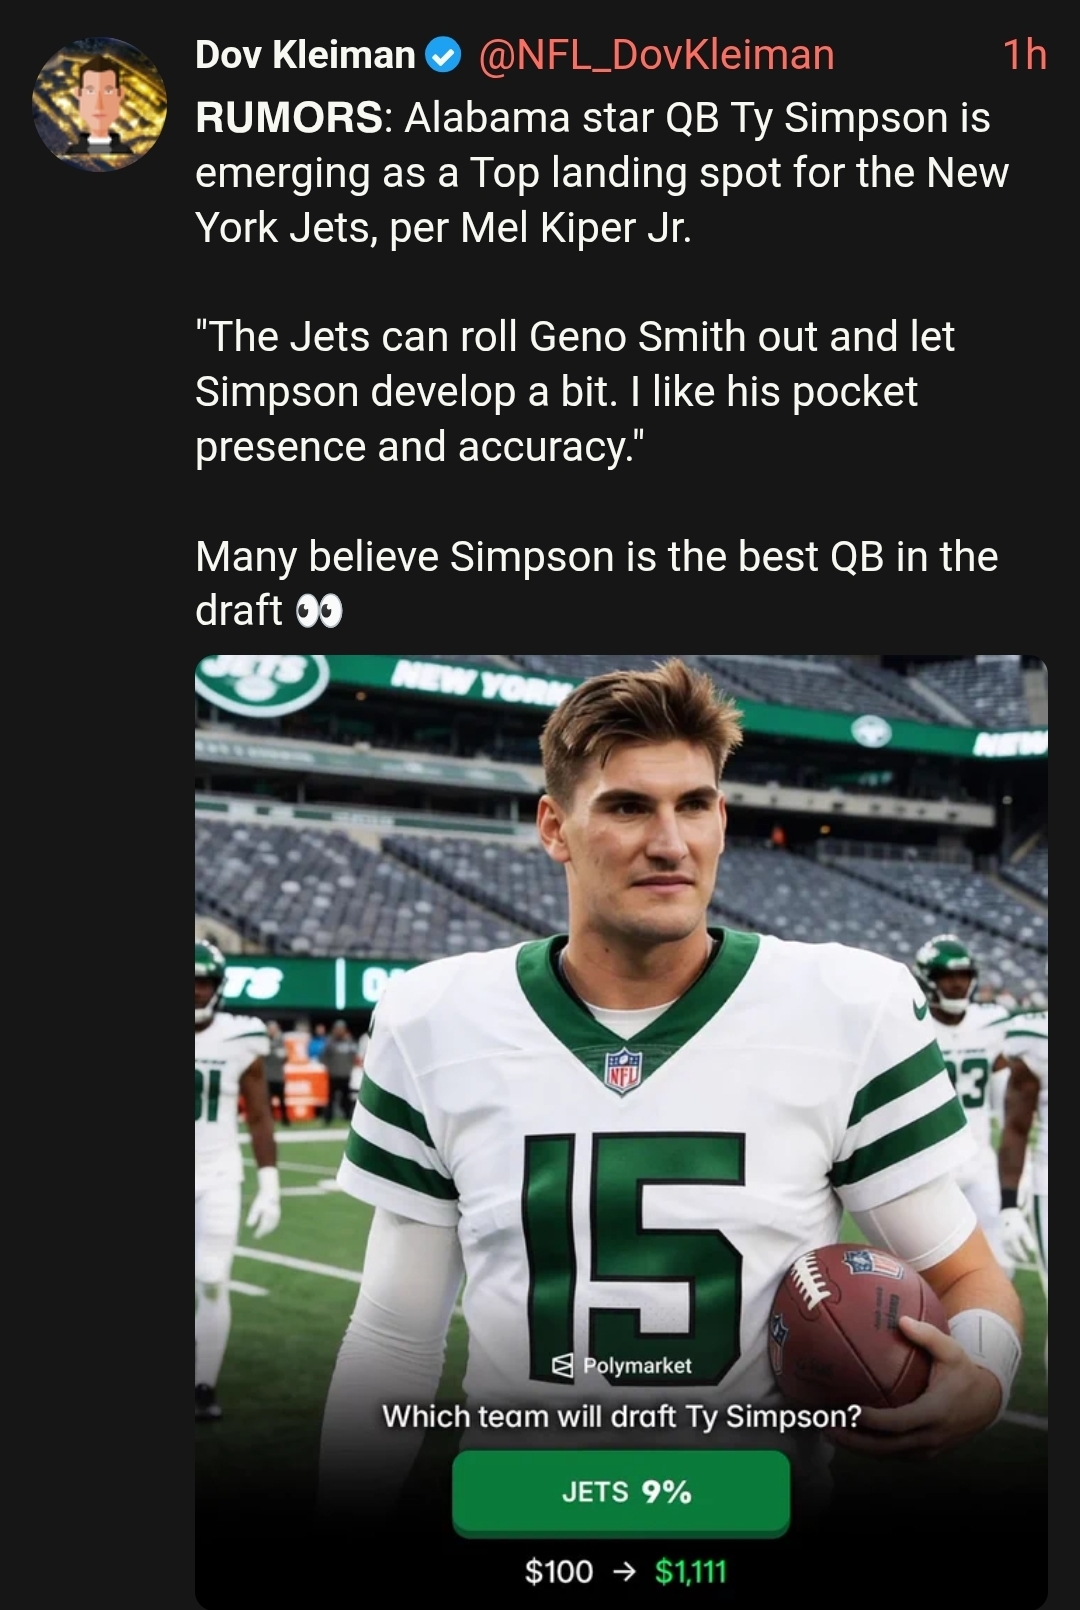
Task: Click the $100 stake amount
Action: [559, 1572]
